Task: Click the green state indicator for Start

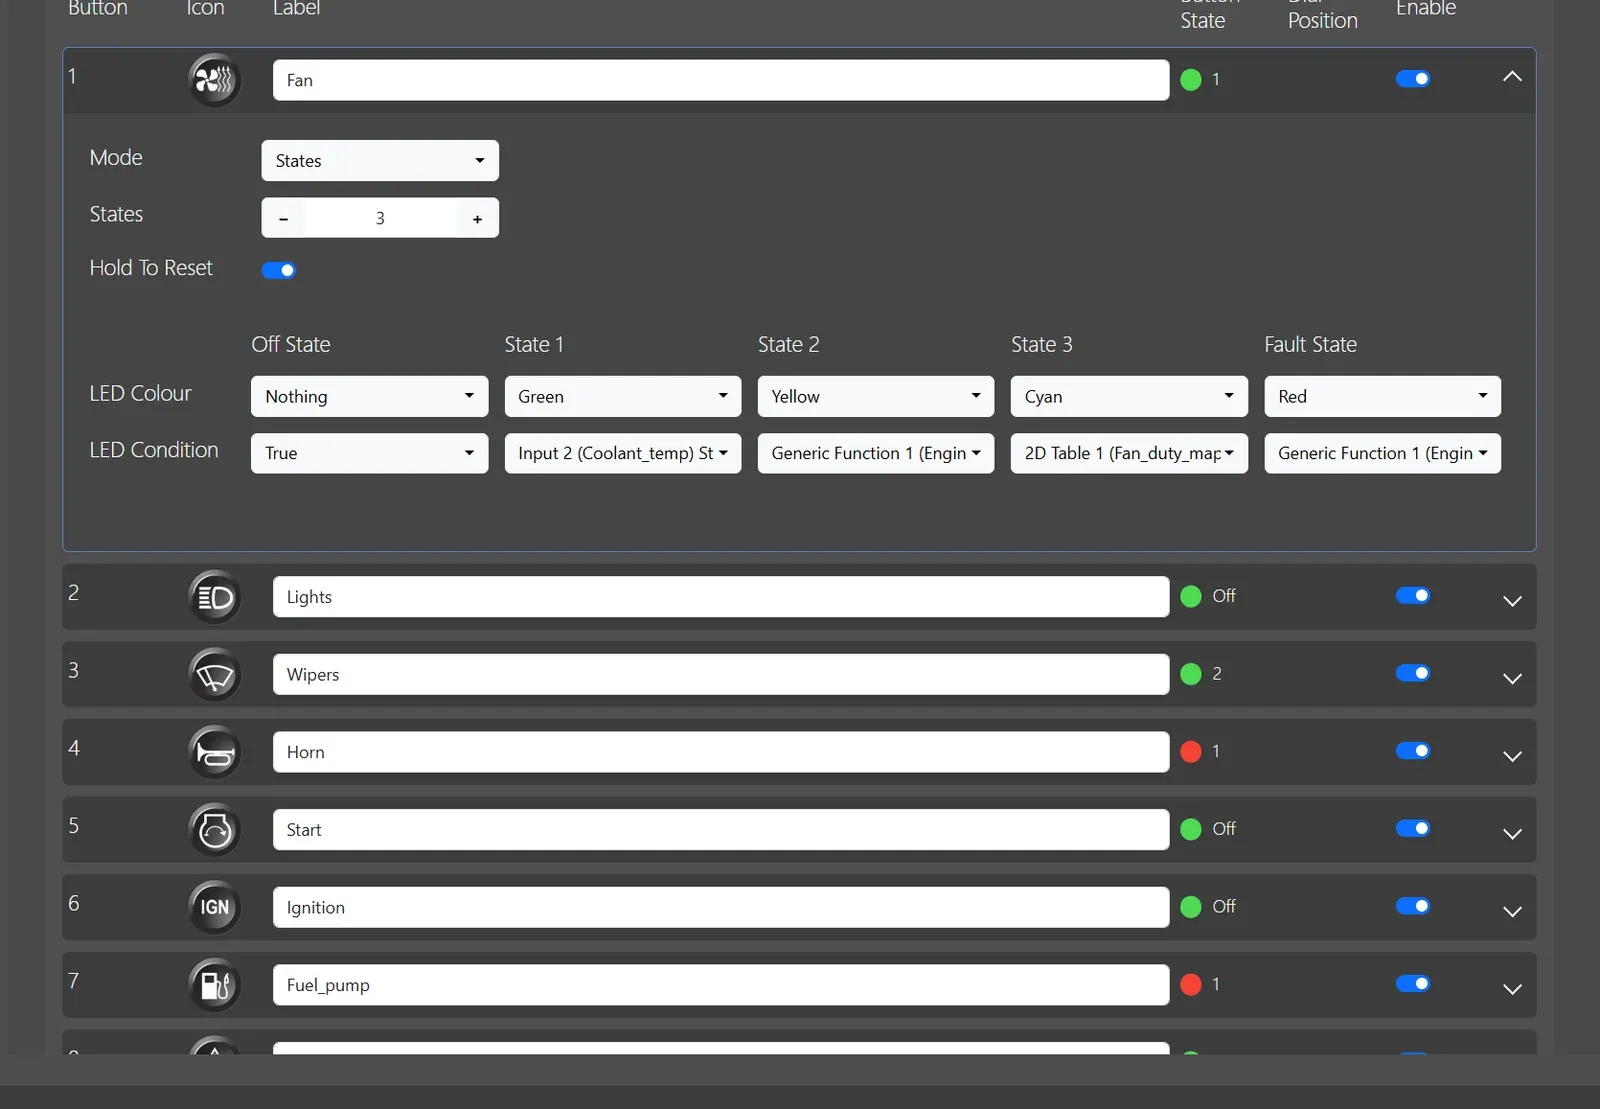Action: (1191, 829)
